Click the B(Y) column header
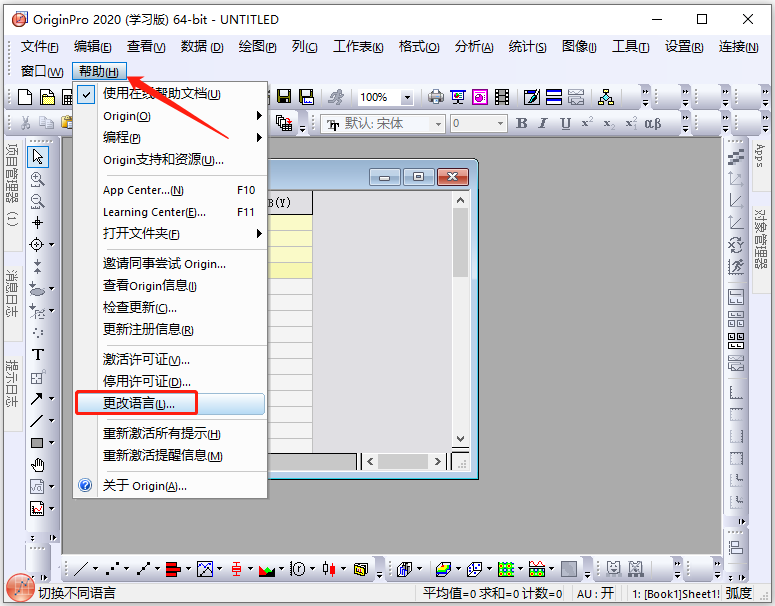 (290, 203)
